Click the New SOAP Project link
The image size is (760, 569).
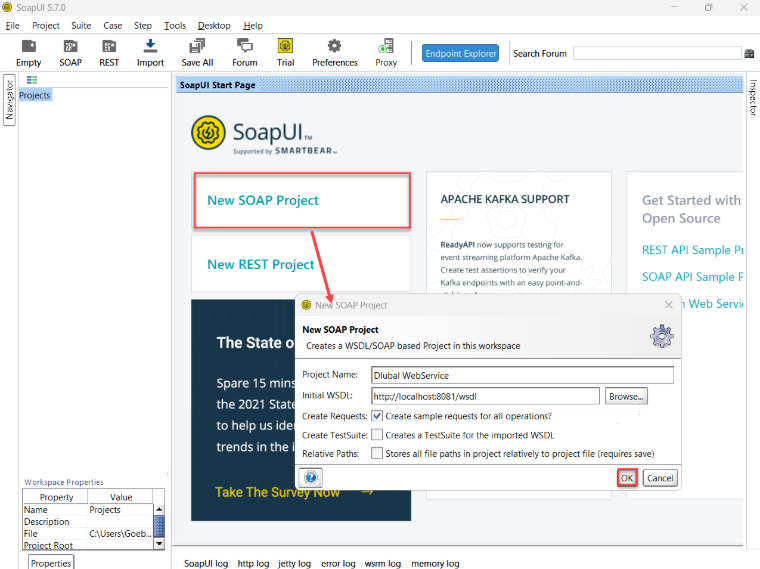(263, 200)
